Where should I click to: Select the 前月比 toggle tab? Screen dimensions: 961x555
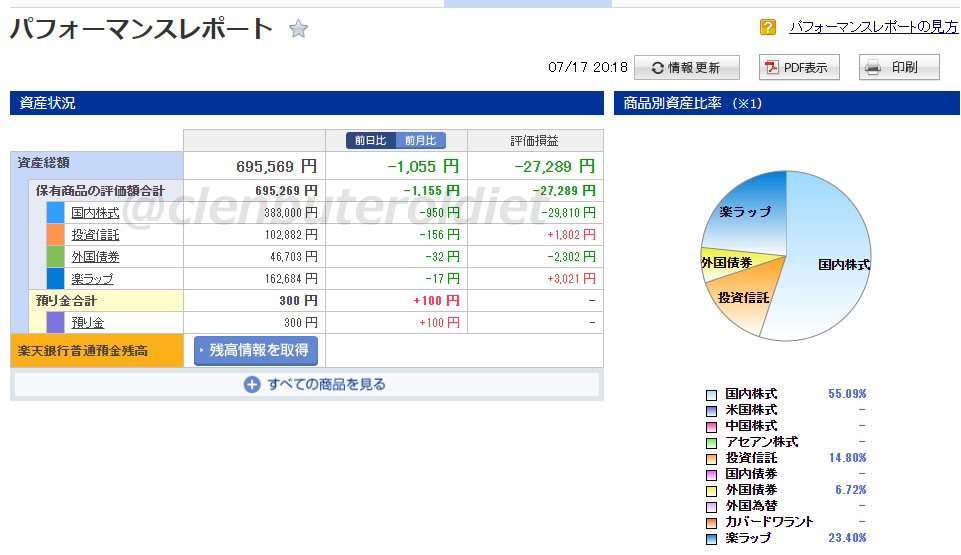(420, 140)
